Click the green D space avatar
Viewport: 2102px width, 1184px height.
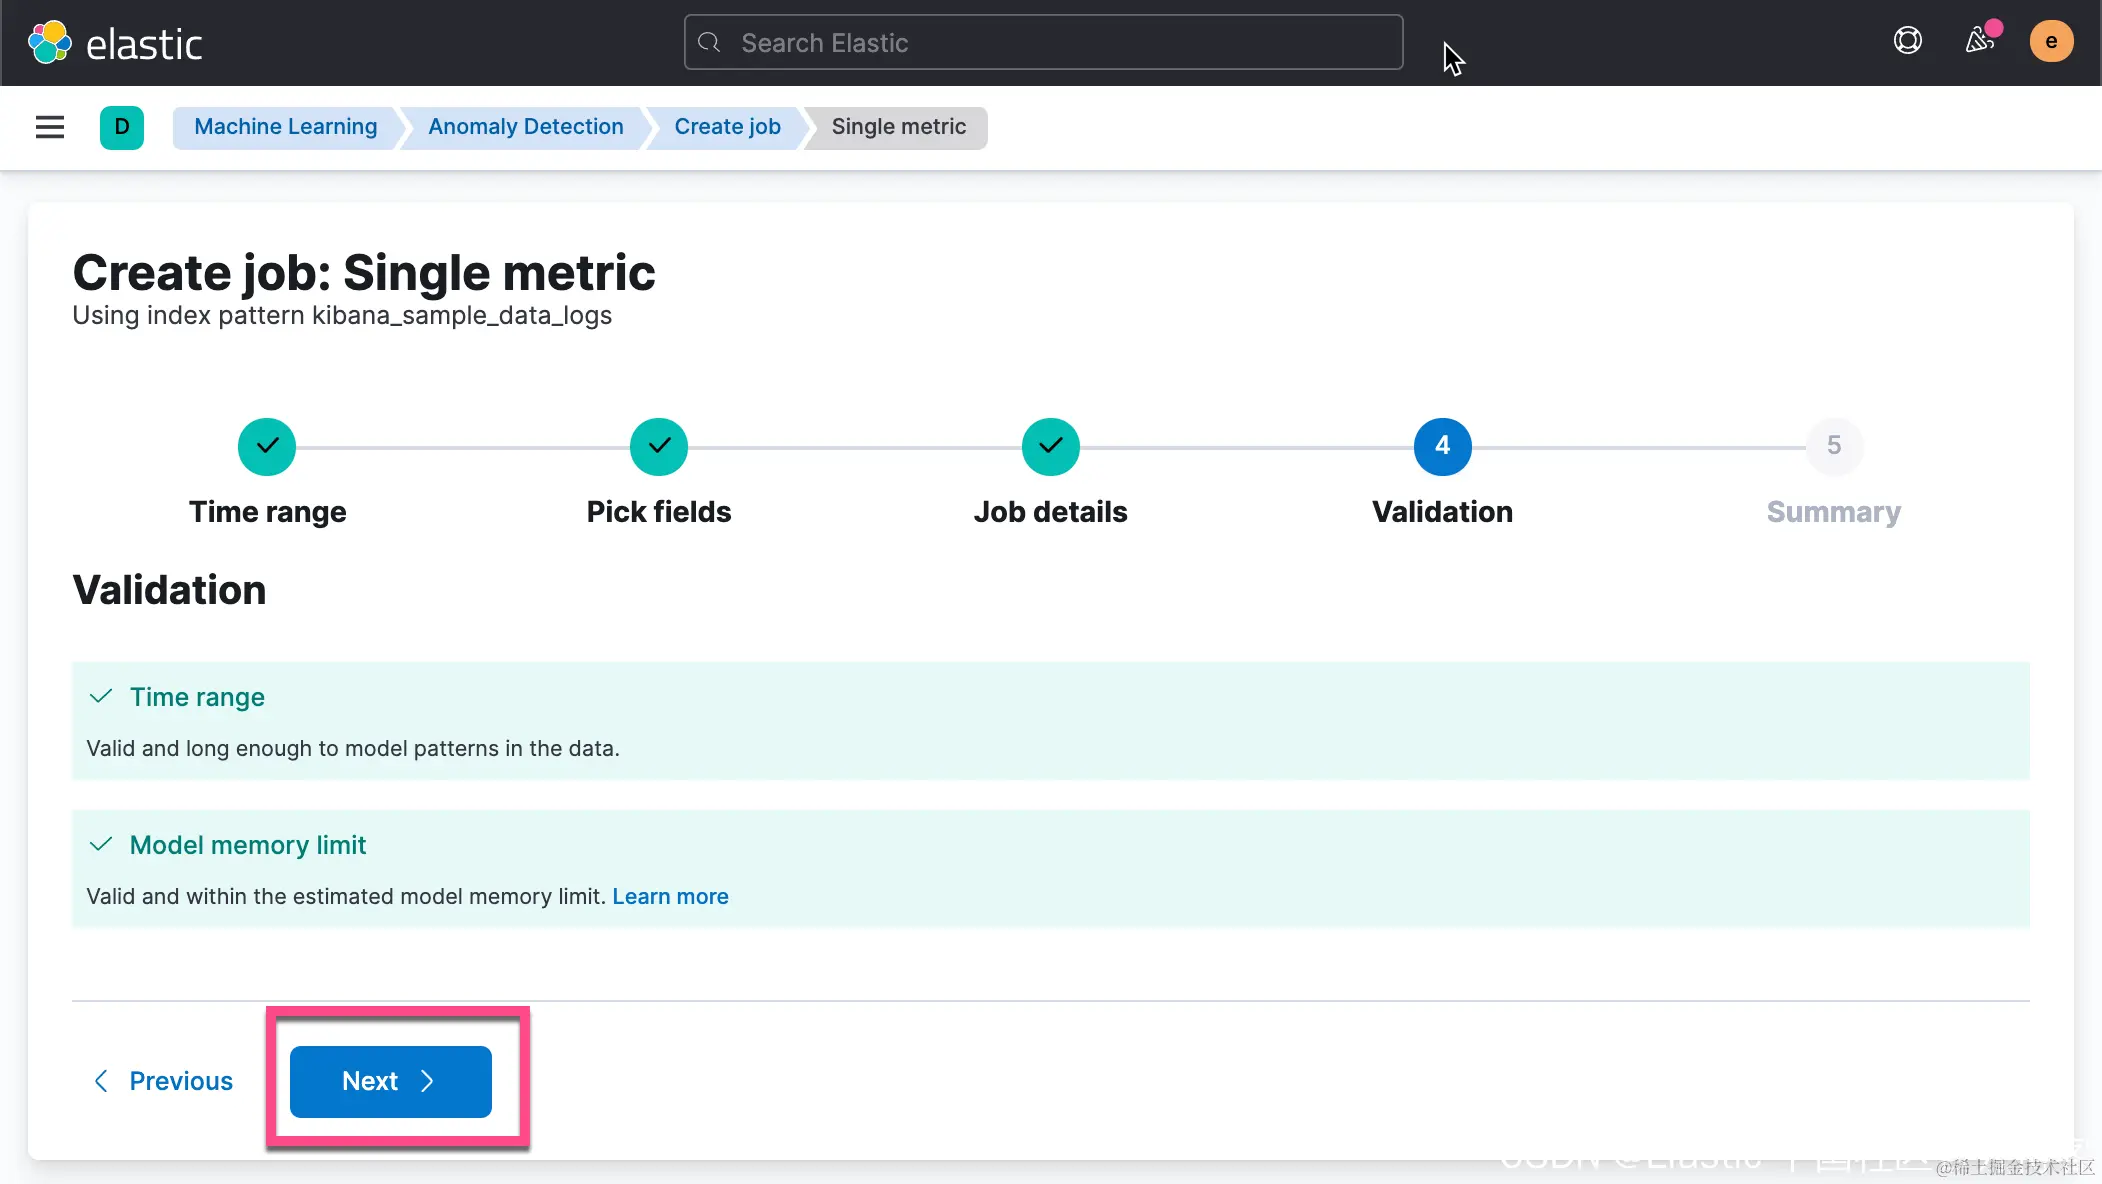(x=122, y=127)
